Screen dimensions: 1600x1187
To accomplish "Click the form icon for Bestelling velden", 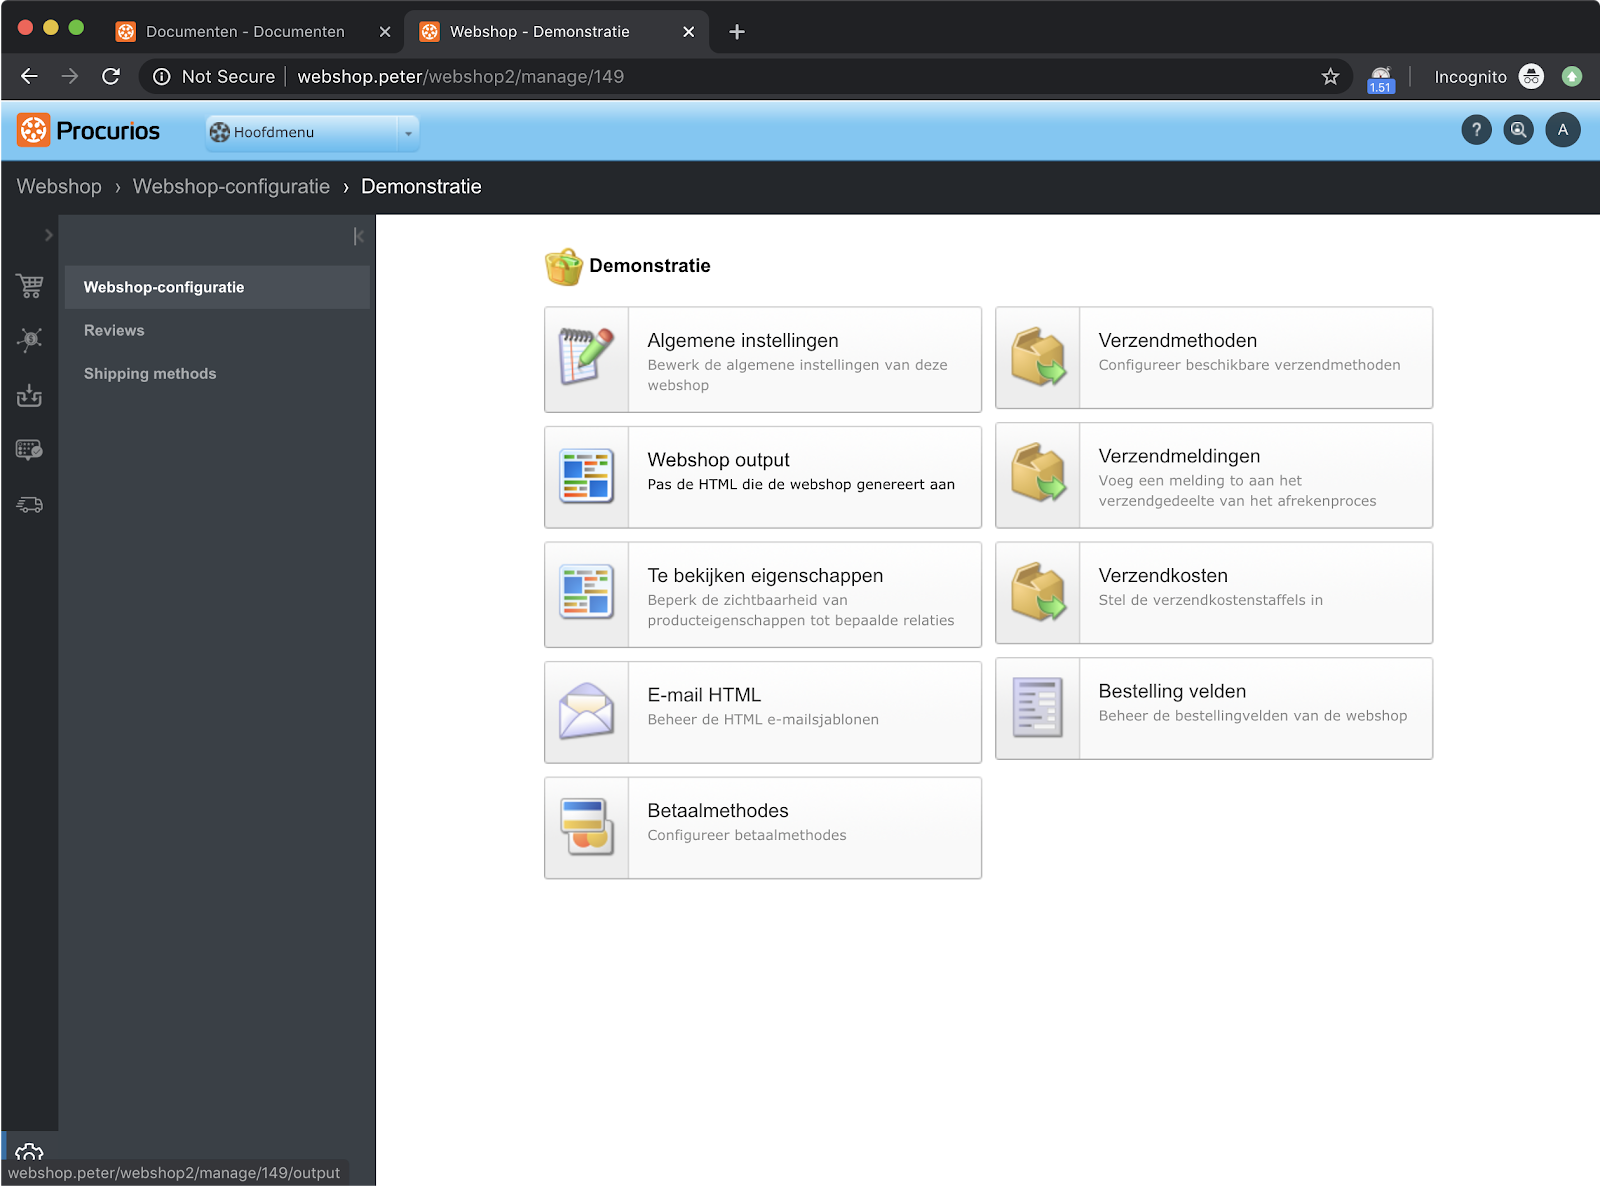I will [x=1038, y=707].
